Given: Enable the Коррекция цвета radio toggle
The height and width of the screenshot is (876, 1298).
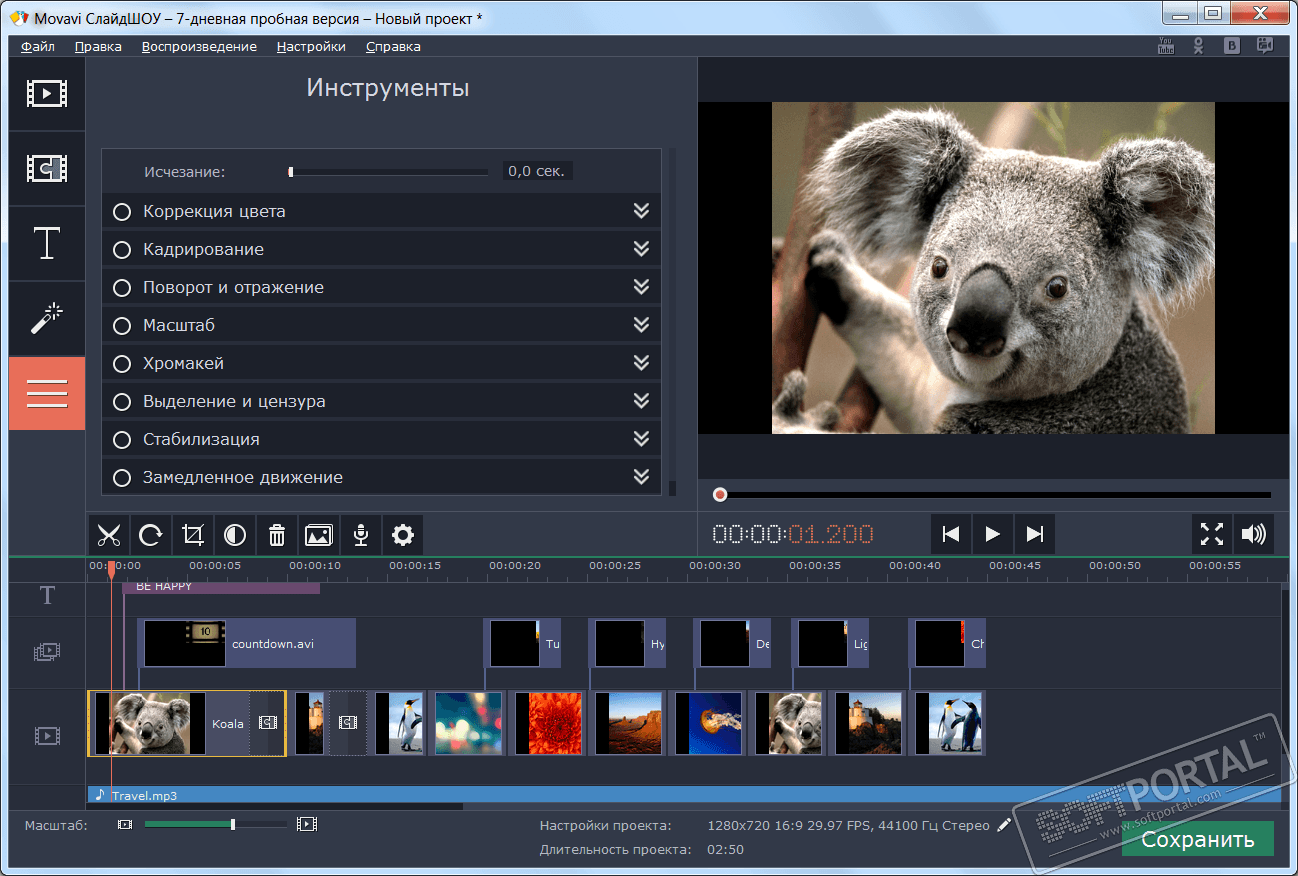Looking at the screenshot, I should pos(122,212).
